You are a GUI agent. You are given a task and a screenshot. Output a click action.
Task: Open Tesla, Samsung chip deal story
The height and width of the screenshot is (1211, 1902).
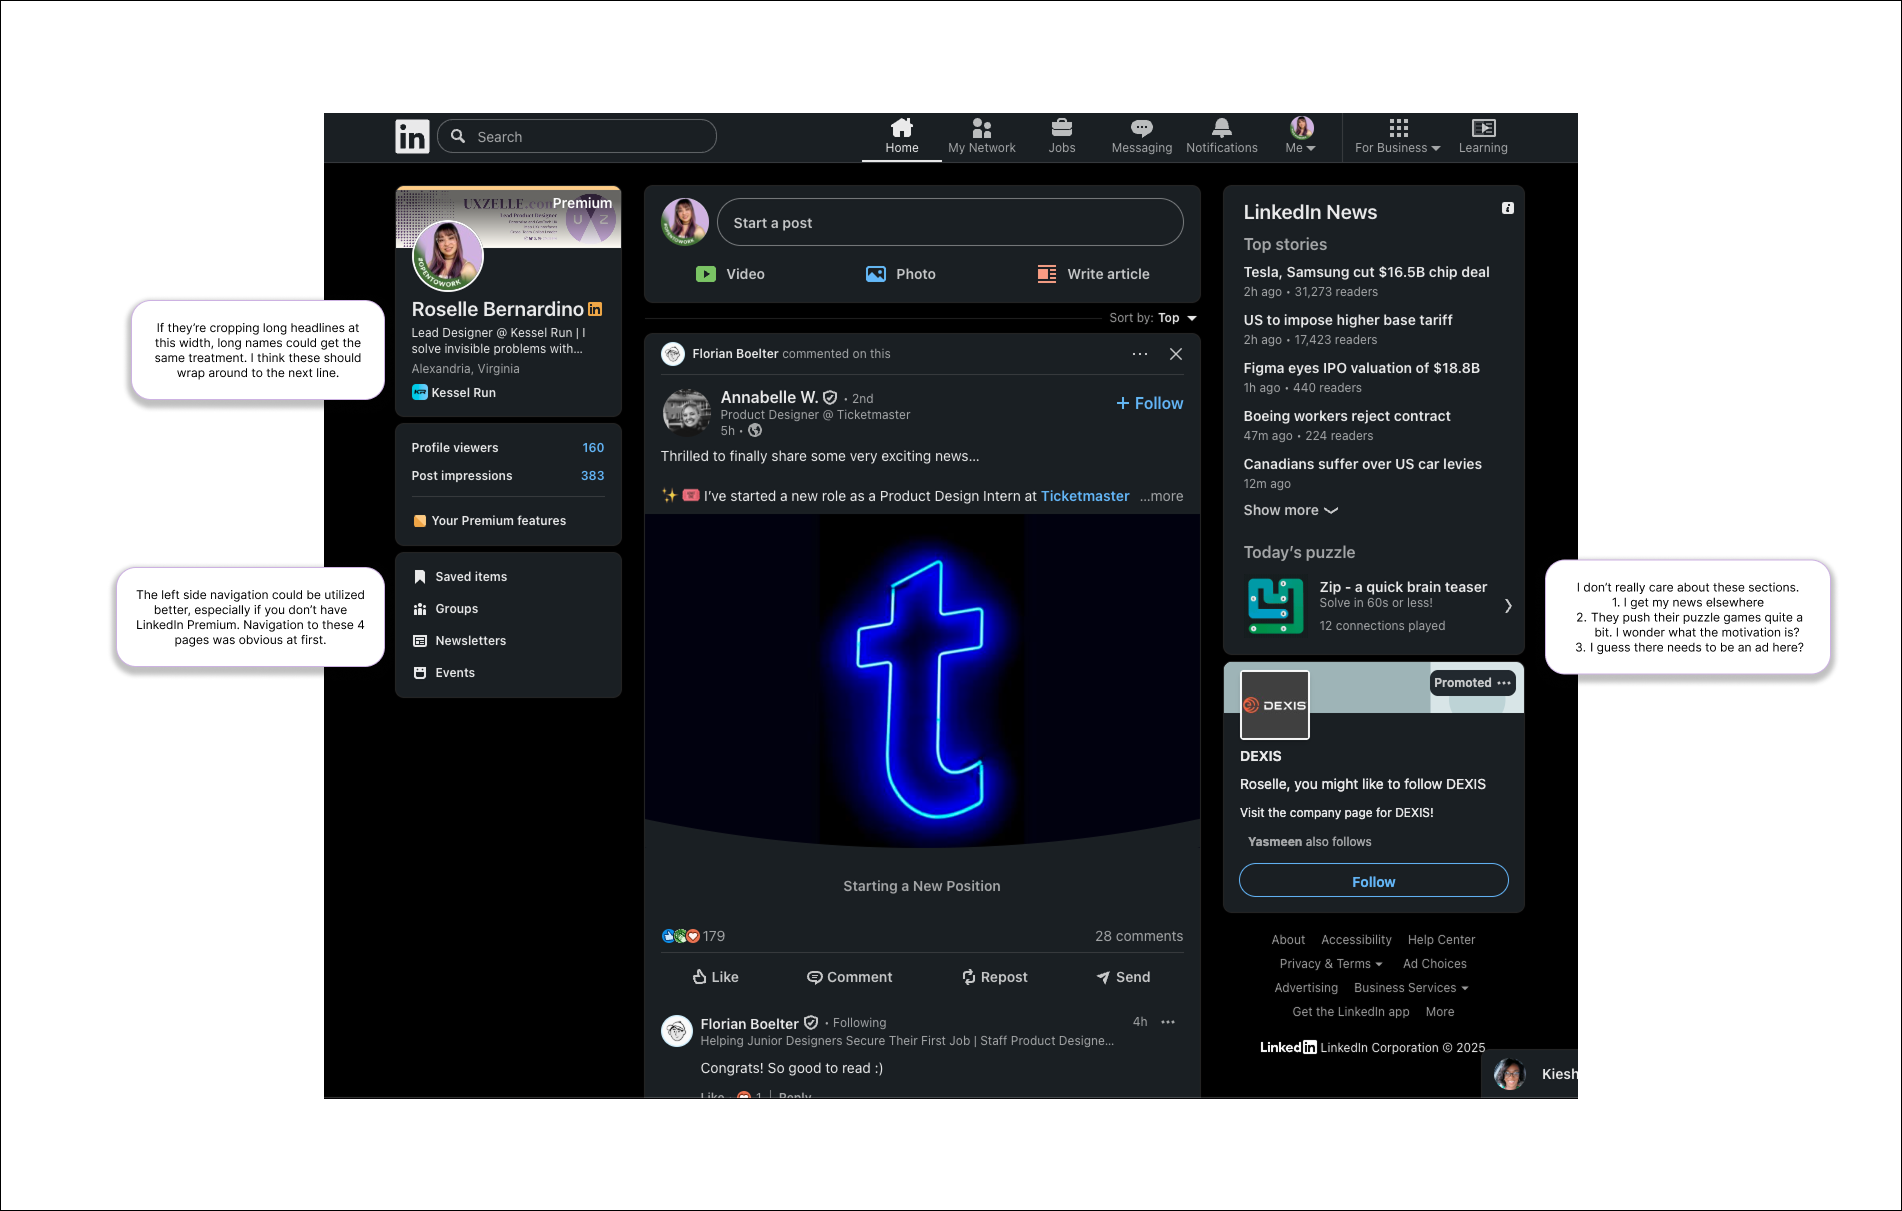(x=1366, y=272)
